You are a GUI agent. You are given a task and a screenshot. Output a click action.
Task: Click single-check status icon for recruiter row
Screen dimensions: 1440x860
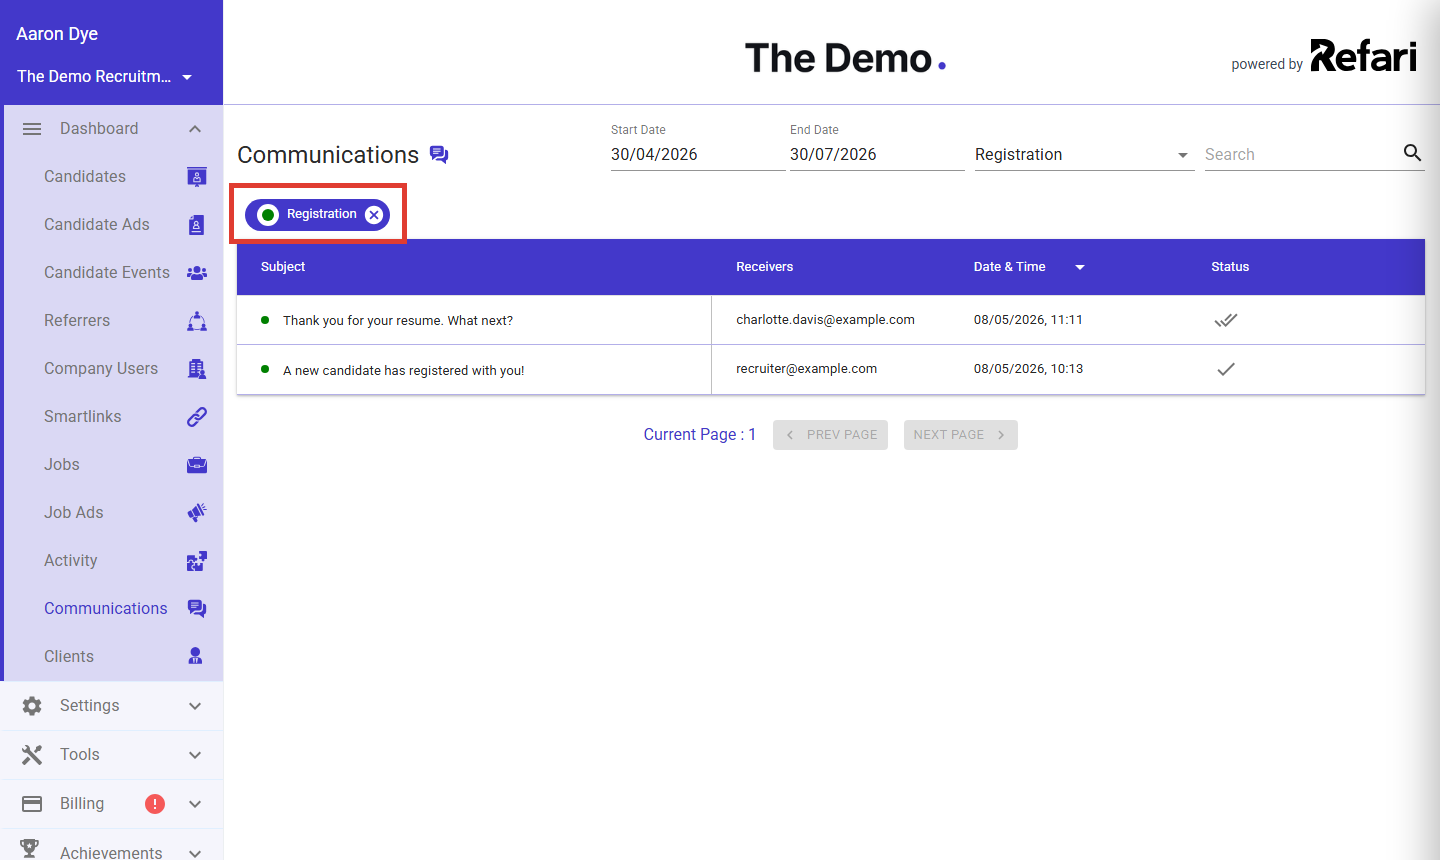1226,369
